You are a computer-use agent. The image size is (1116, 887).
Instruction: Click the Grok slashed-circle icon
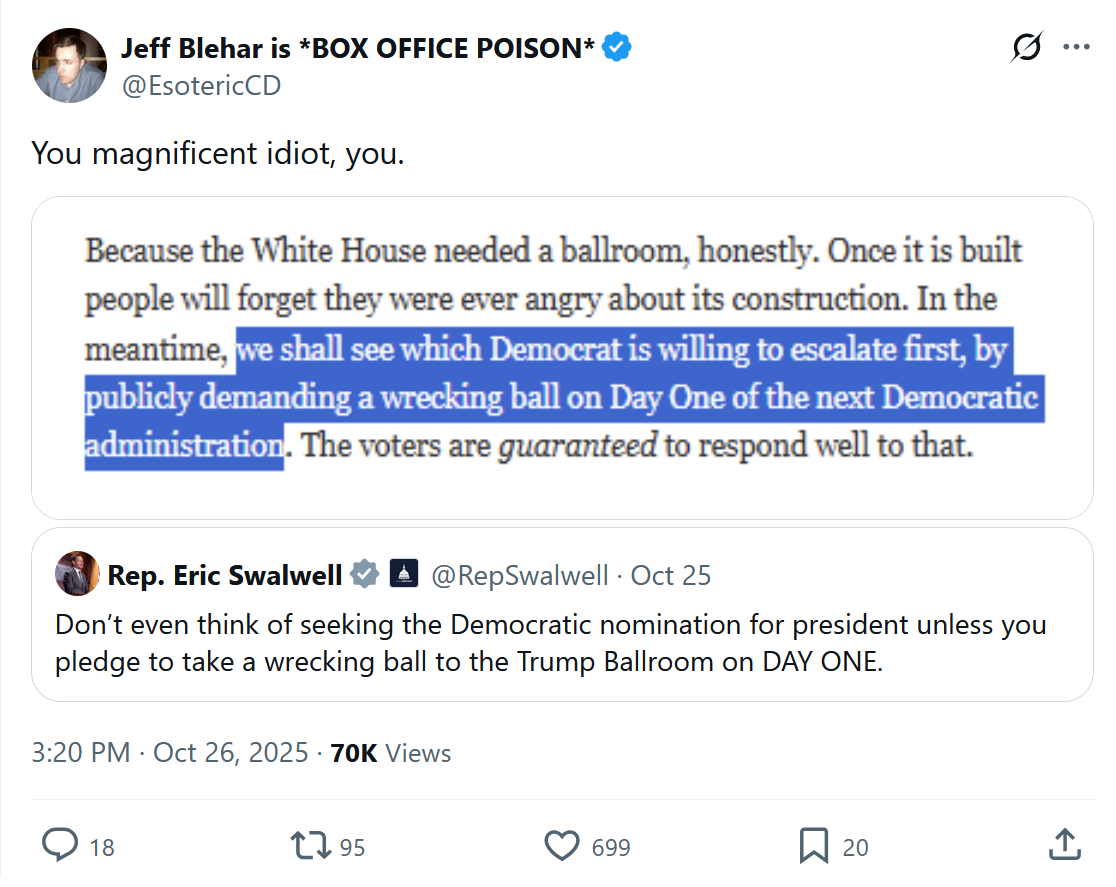click(1026, 47)
